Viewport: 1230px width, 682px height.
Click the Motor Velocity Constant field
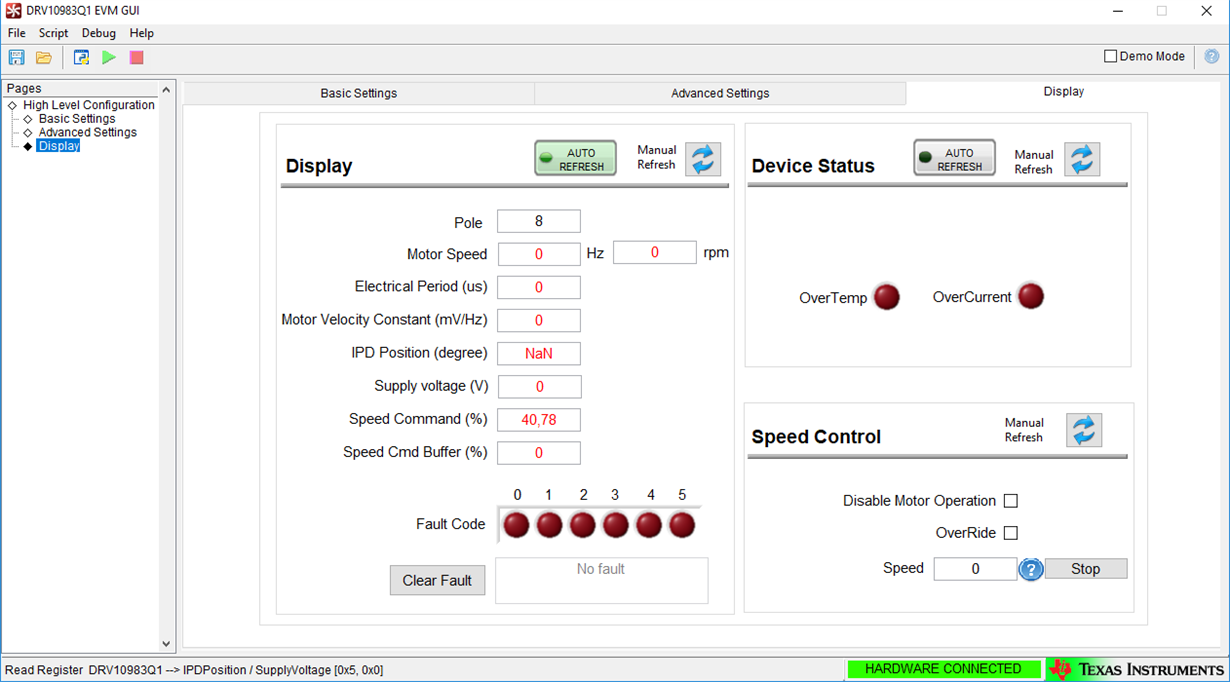(539, 321)
